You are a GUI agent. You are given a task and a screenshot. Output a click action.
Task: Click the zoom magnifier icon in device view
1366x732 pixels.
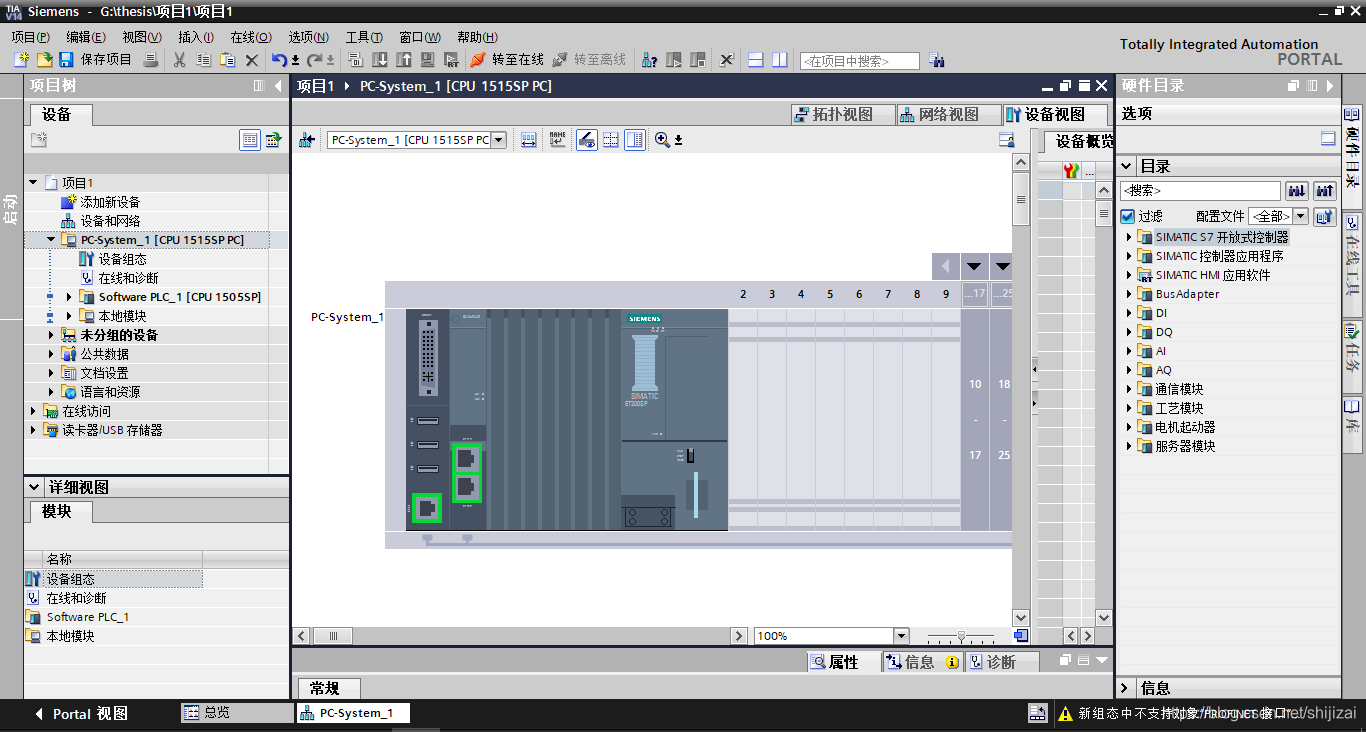coord(662,140)
